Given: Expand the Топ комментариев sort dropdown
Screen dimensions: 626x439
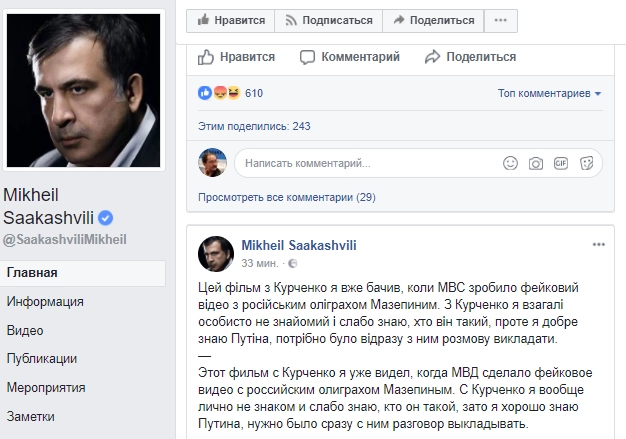Looking at the screenshot, I should coord(550,94).
